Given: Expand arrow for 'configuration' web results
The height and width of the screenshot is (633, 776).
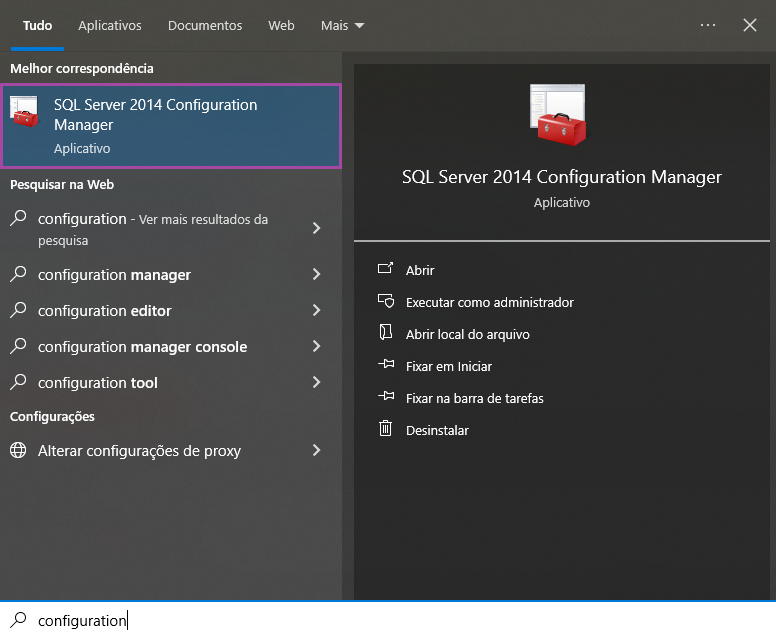Looking at the screenshot, I should pyautogui.click(x=317, y=228).
